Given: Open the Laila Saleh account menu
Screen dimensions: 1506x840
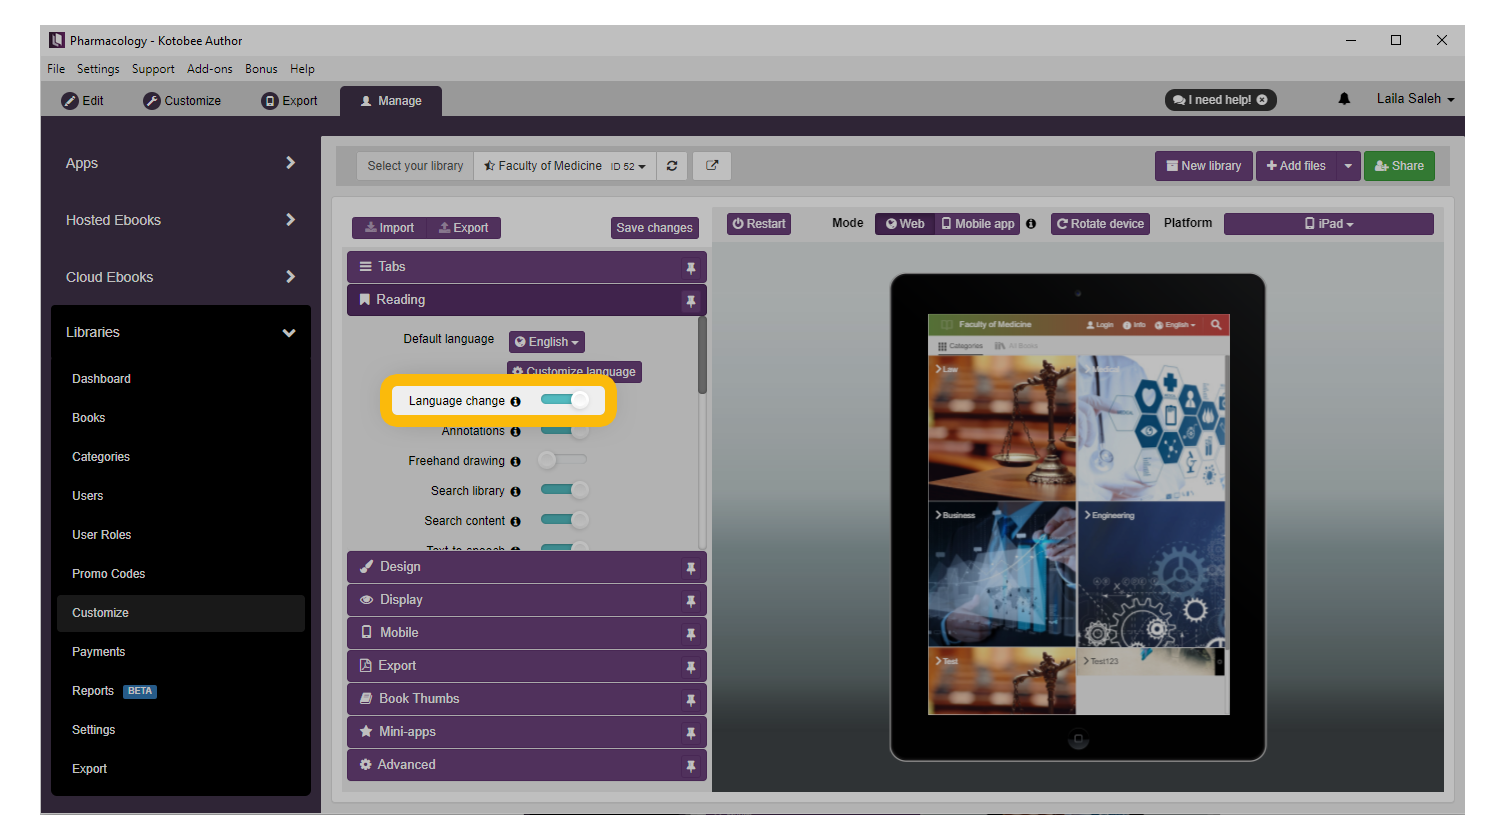Looking at the screenshot, I should coord(1415,99).
